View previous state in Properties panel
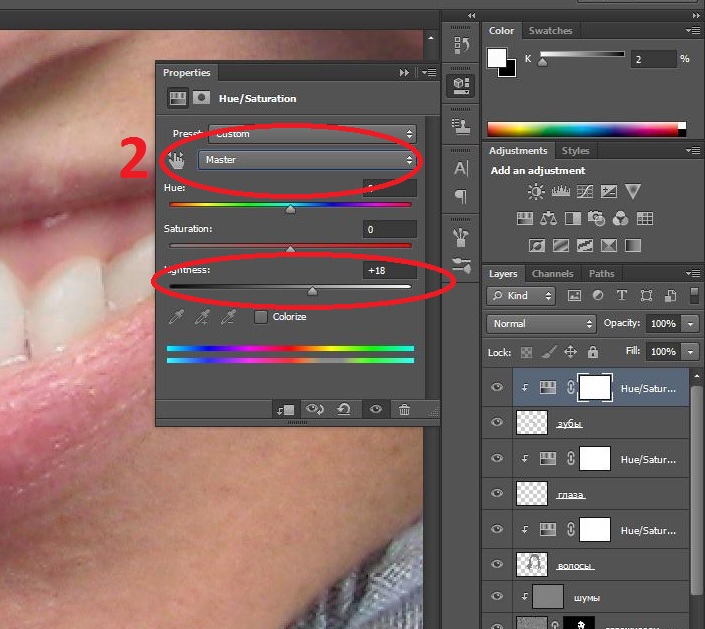 pos(315,410)
